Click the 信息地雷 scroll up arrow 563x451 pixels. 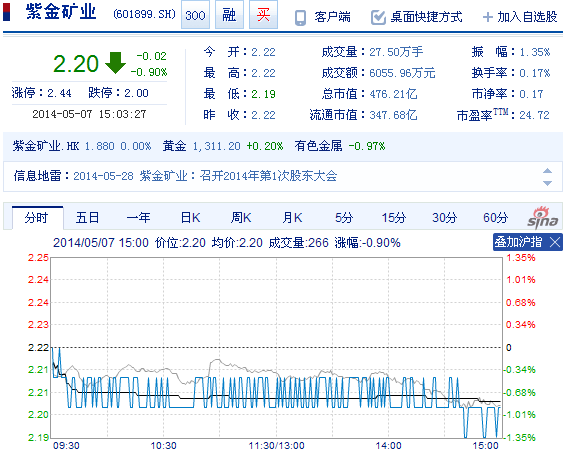click(x=547, y=170)
